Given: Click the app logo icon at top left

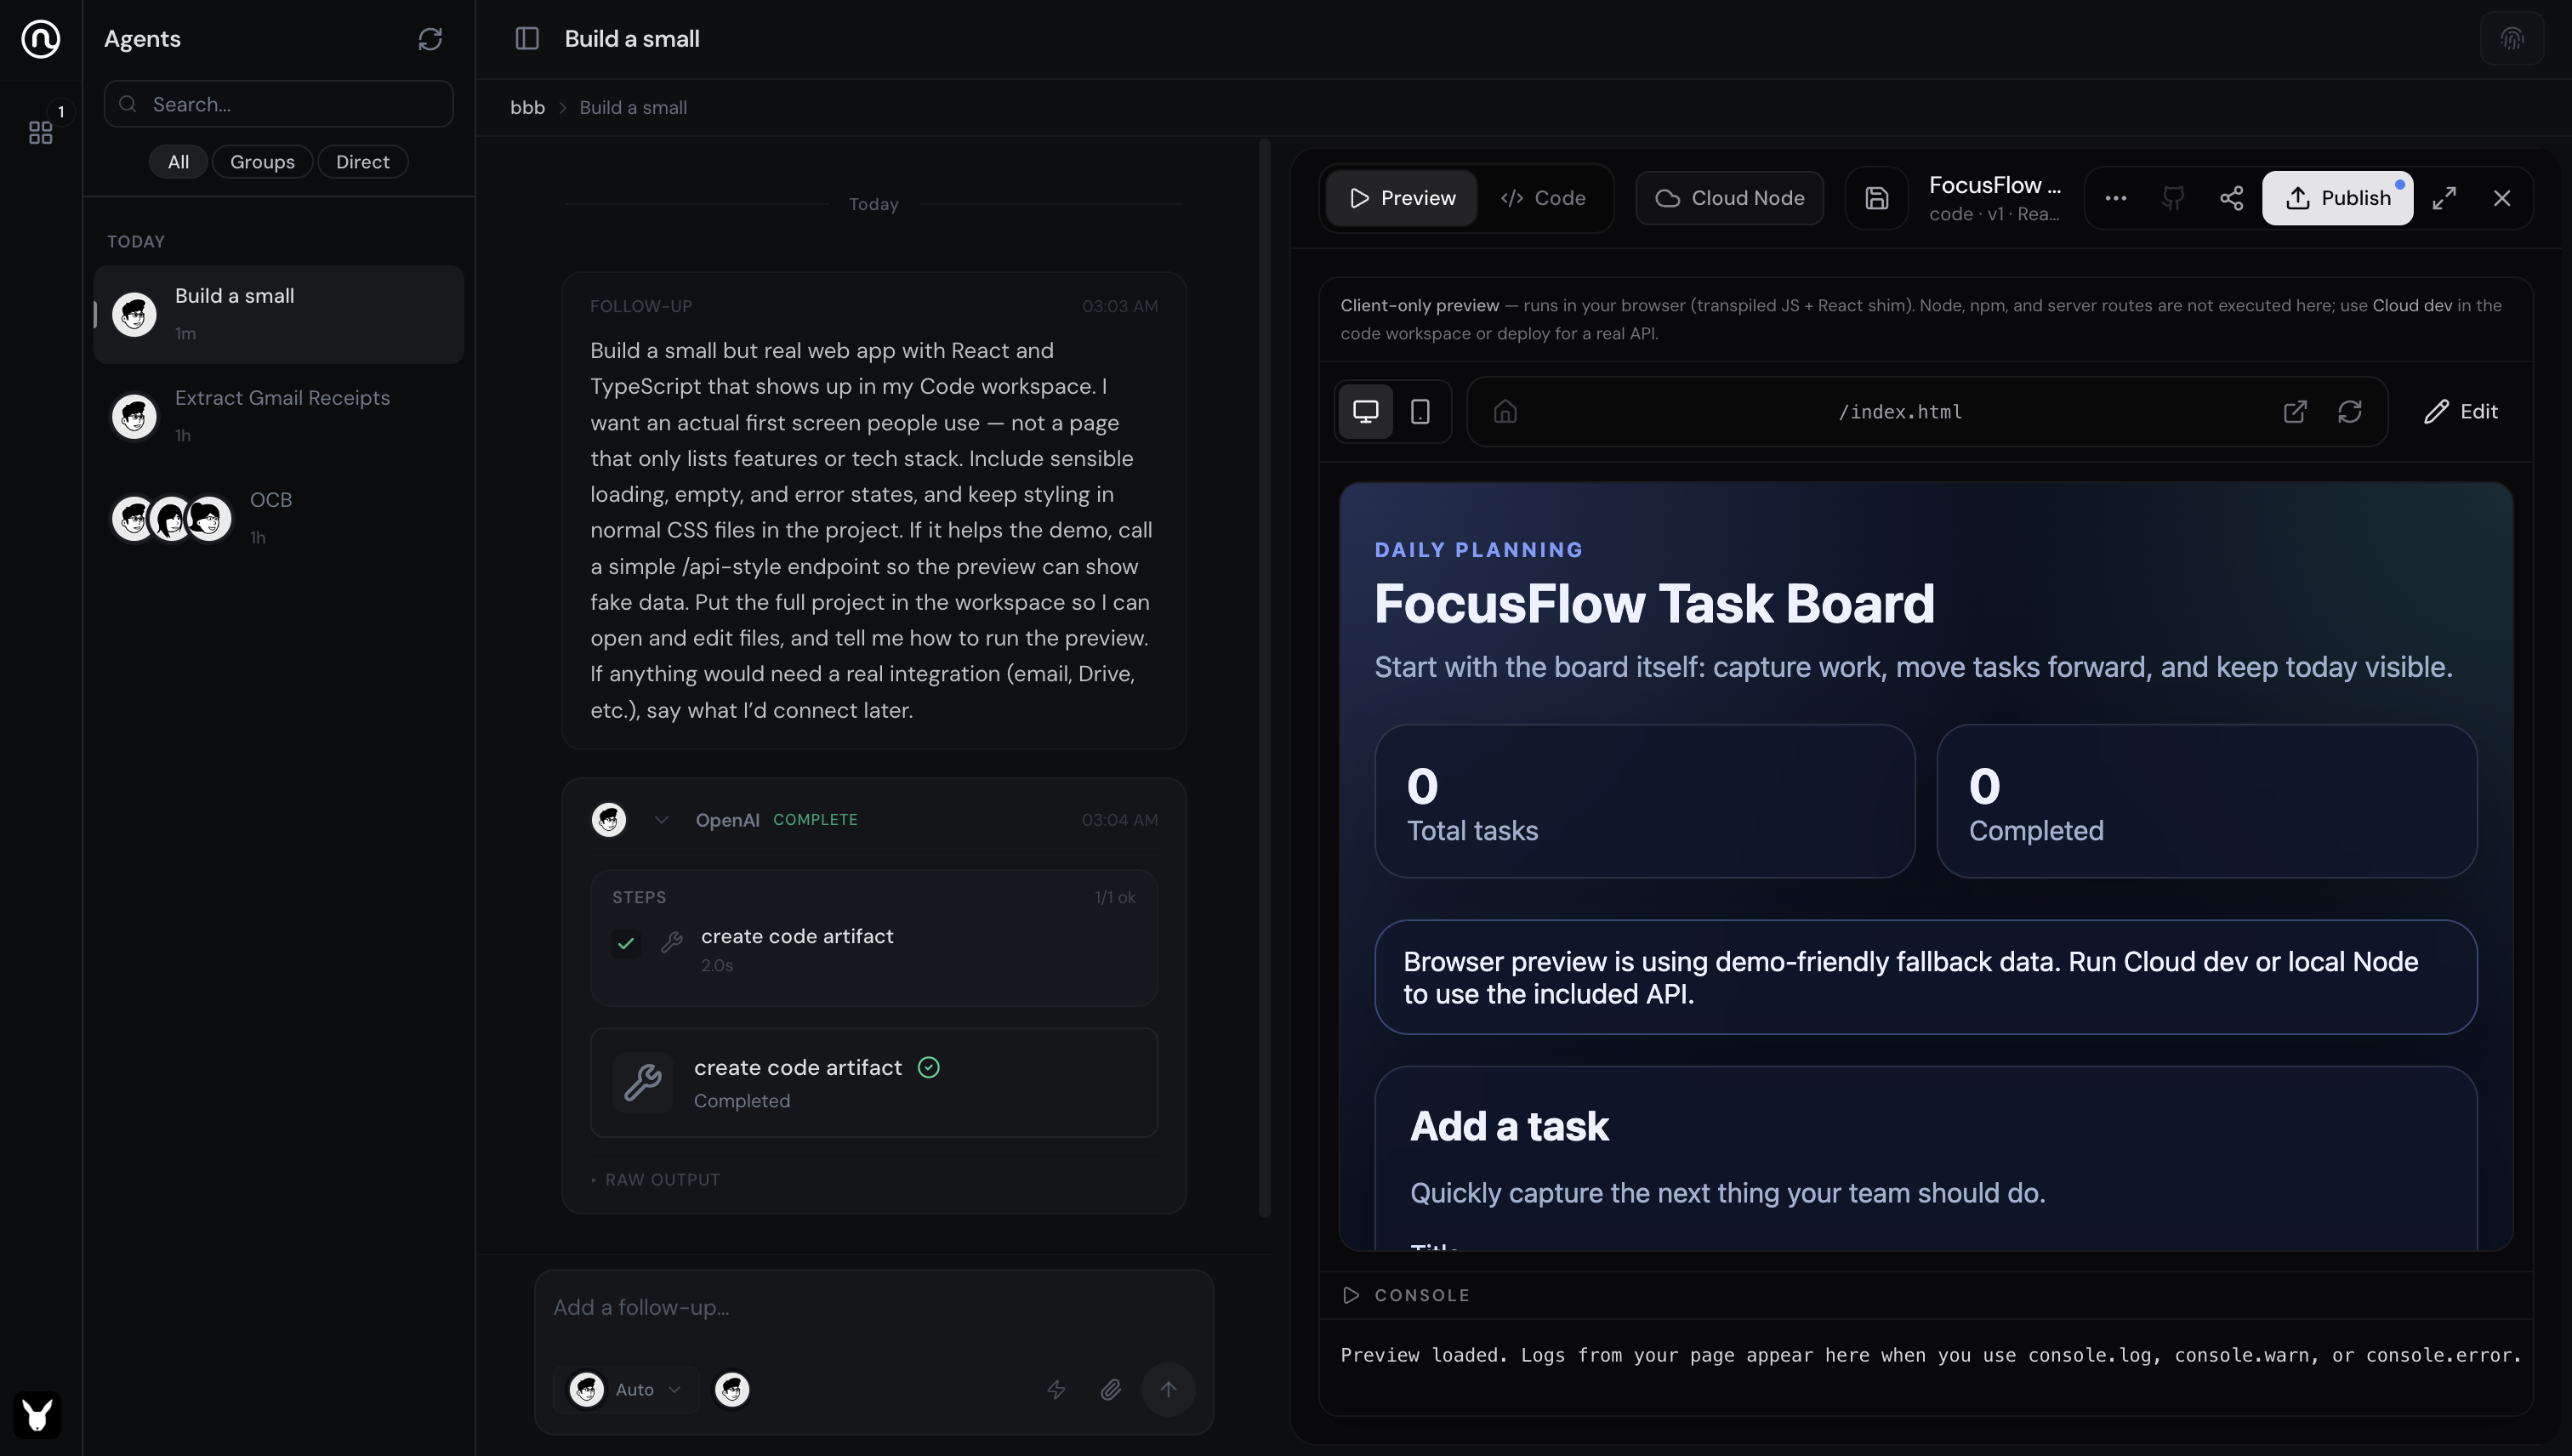Looking at the screenshot, I should click(x=40, y=39).
